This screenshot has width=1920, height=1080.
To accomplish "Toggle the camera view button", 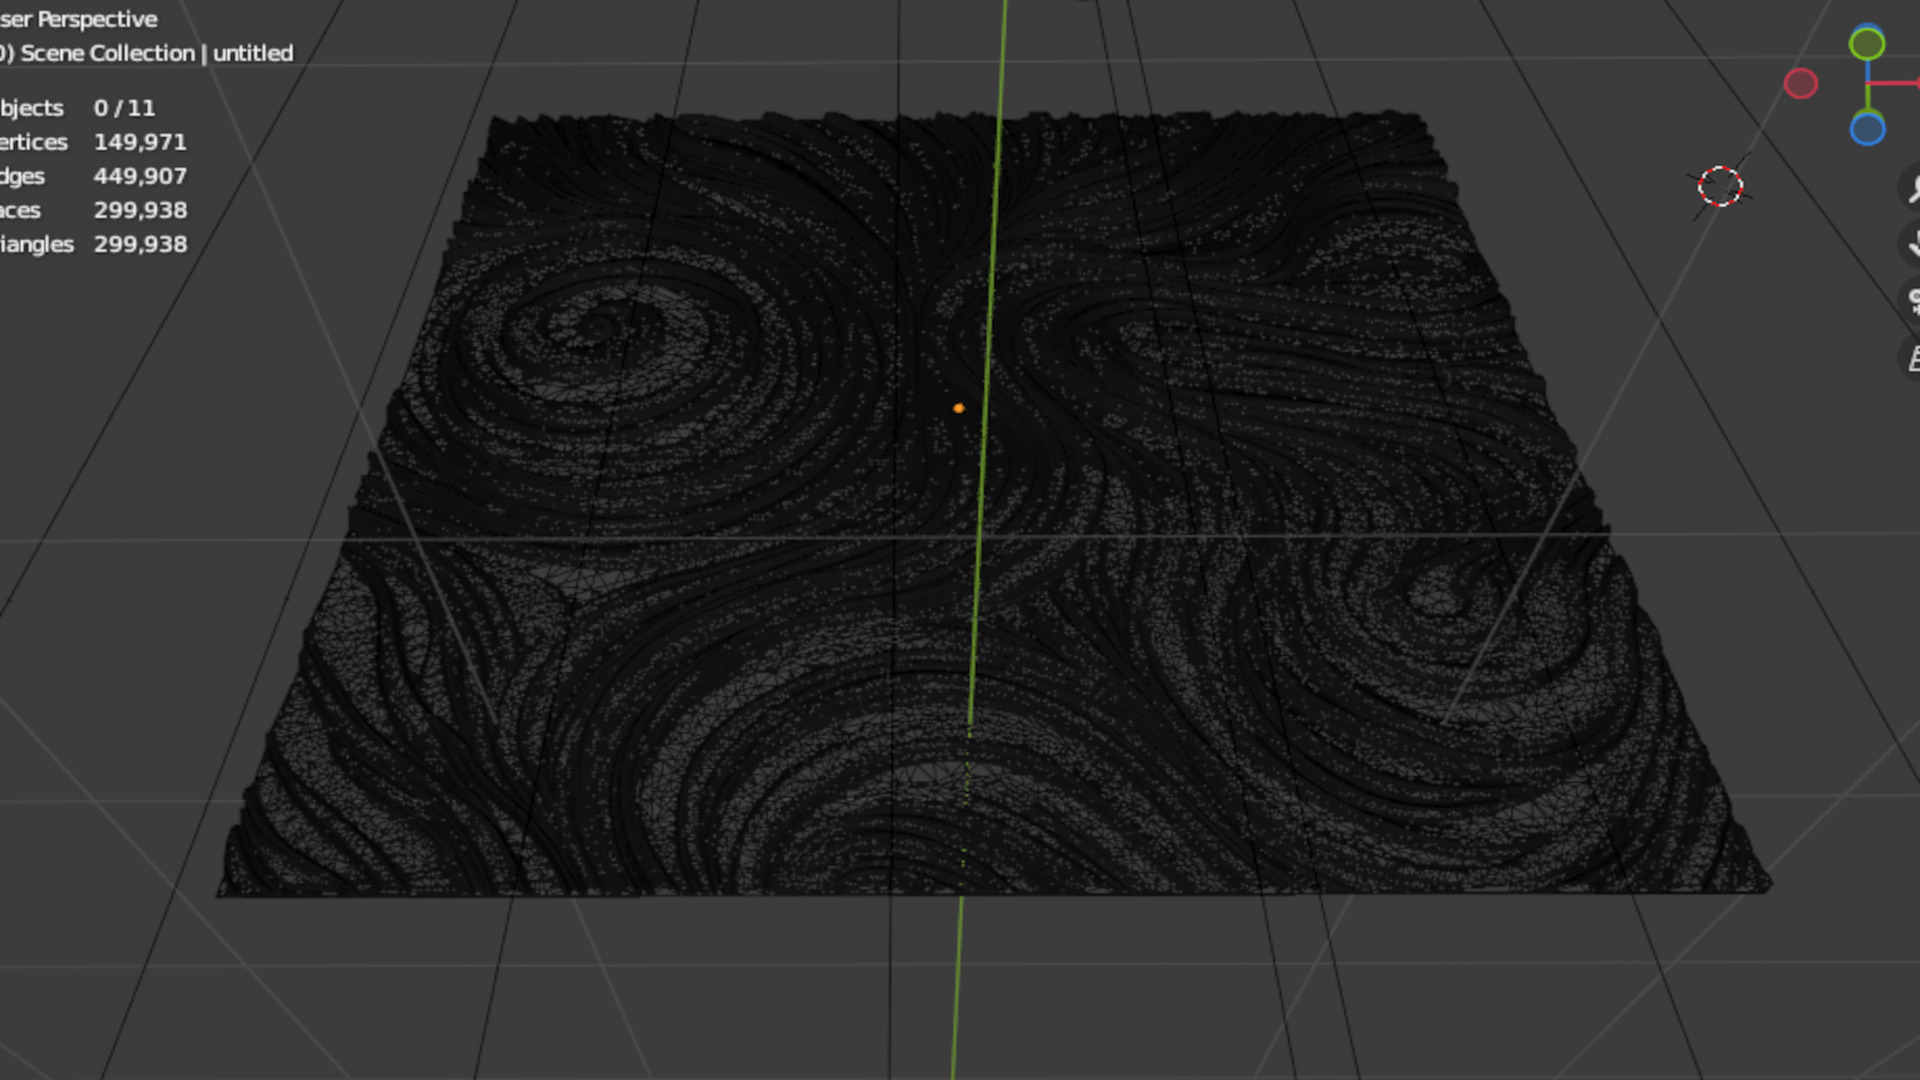I will (1912, 300).
